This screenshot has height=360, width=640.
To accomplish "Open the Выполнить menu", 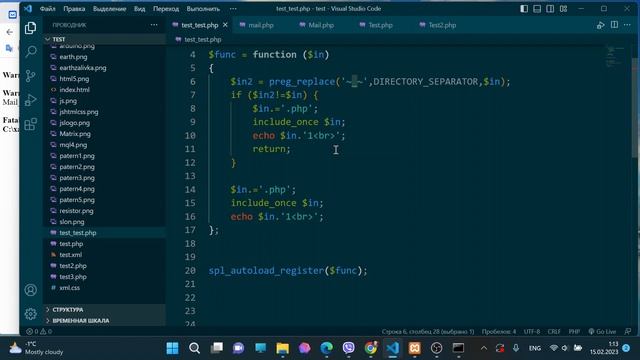I will click(x=203, y=9).
